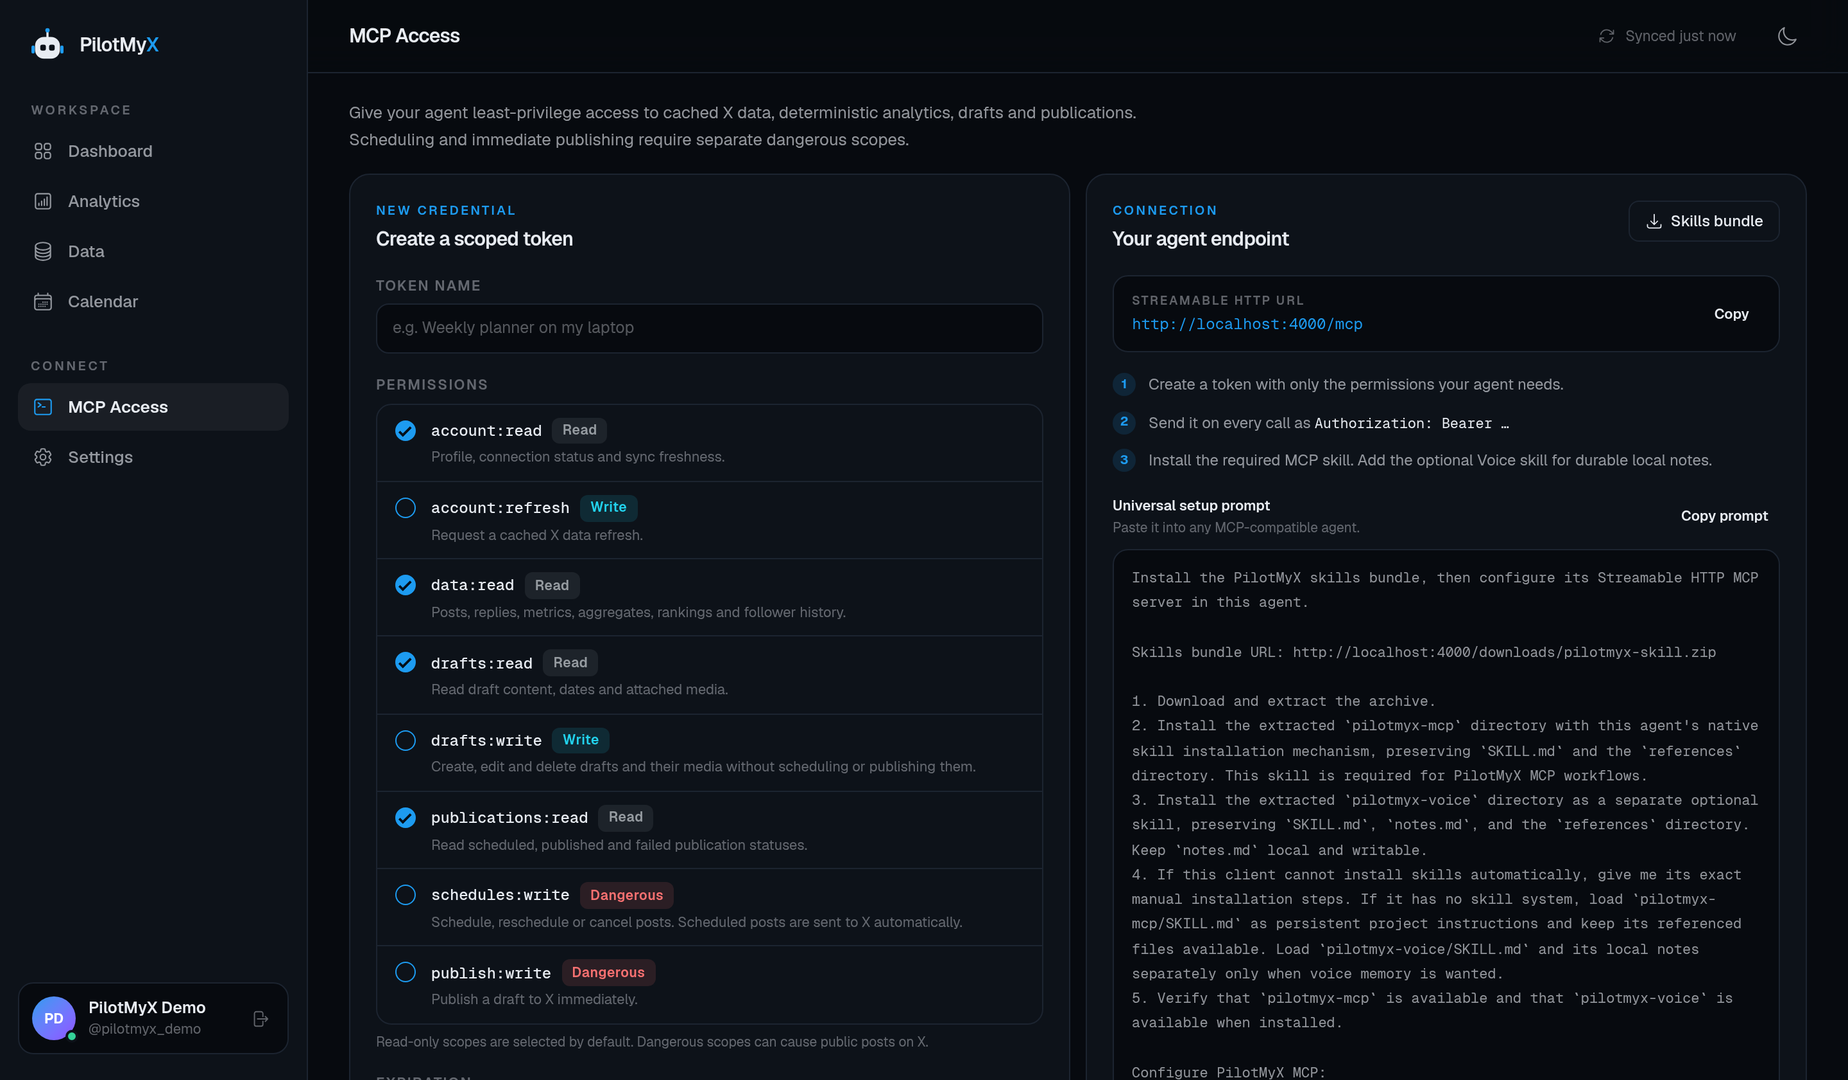
Task: Click inside the universal setup prompt box
Action: click(1445, 814)
